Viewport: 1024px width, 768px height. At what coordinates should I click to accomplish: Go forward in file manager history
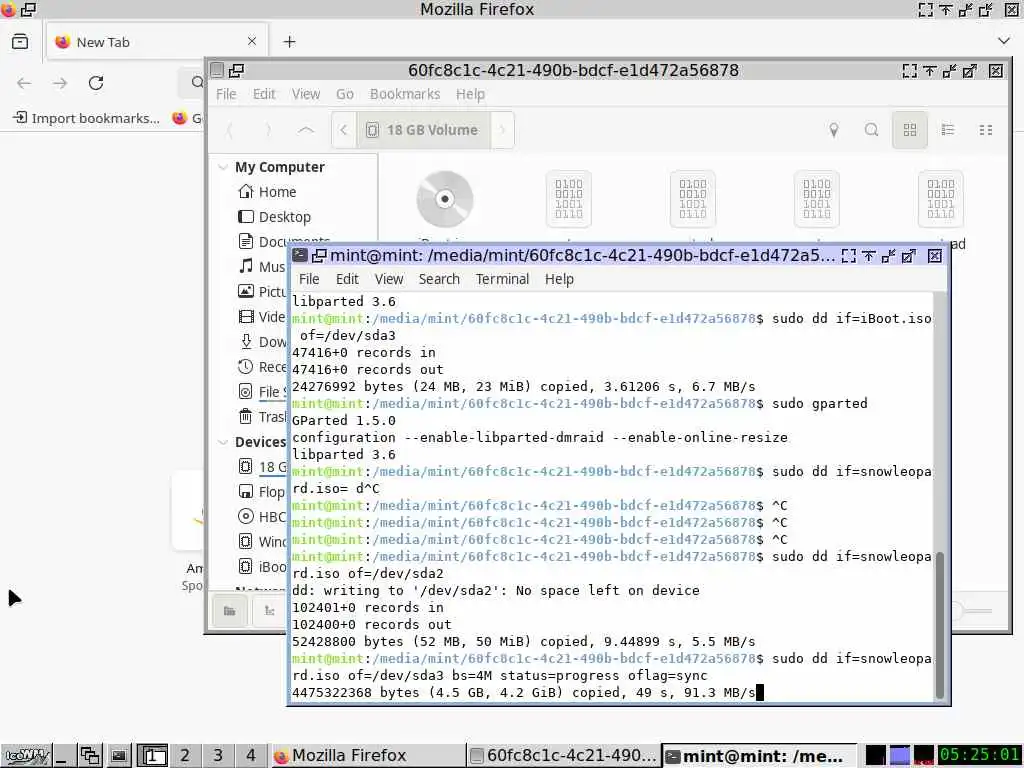coord(268,130)
